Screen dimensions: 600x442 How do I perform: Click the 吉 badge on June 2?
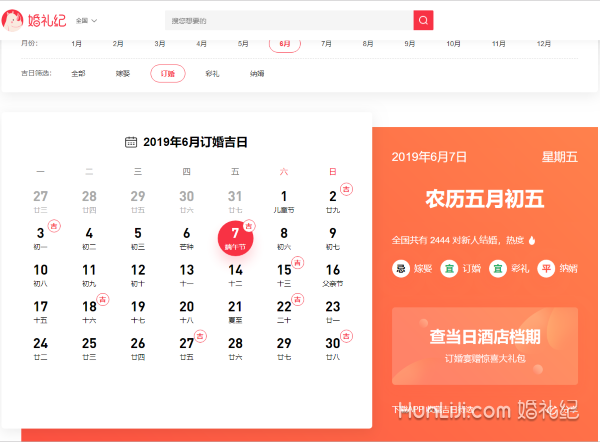[x=347, y=188]
